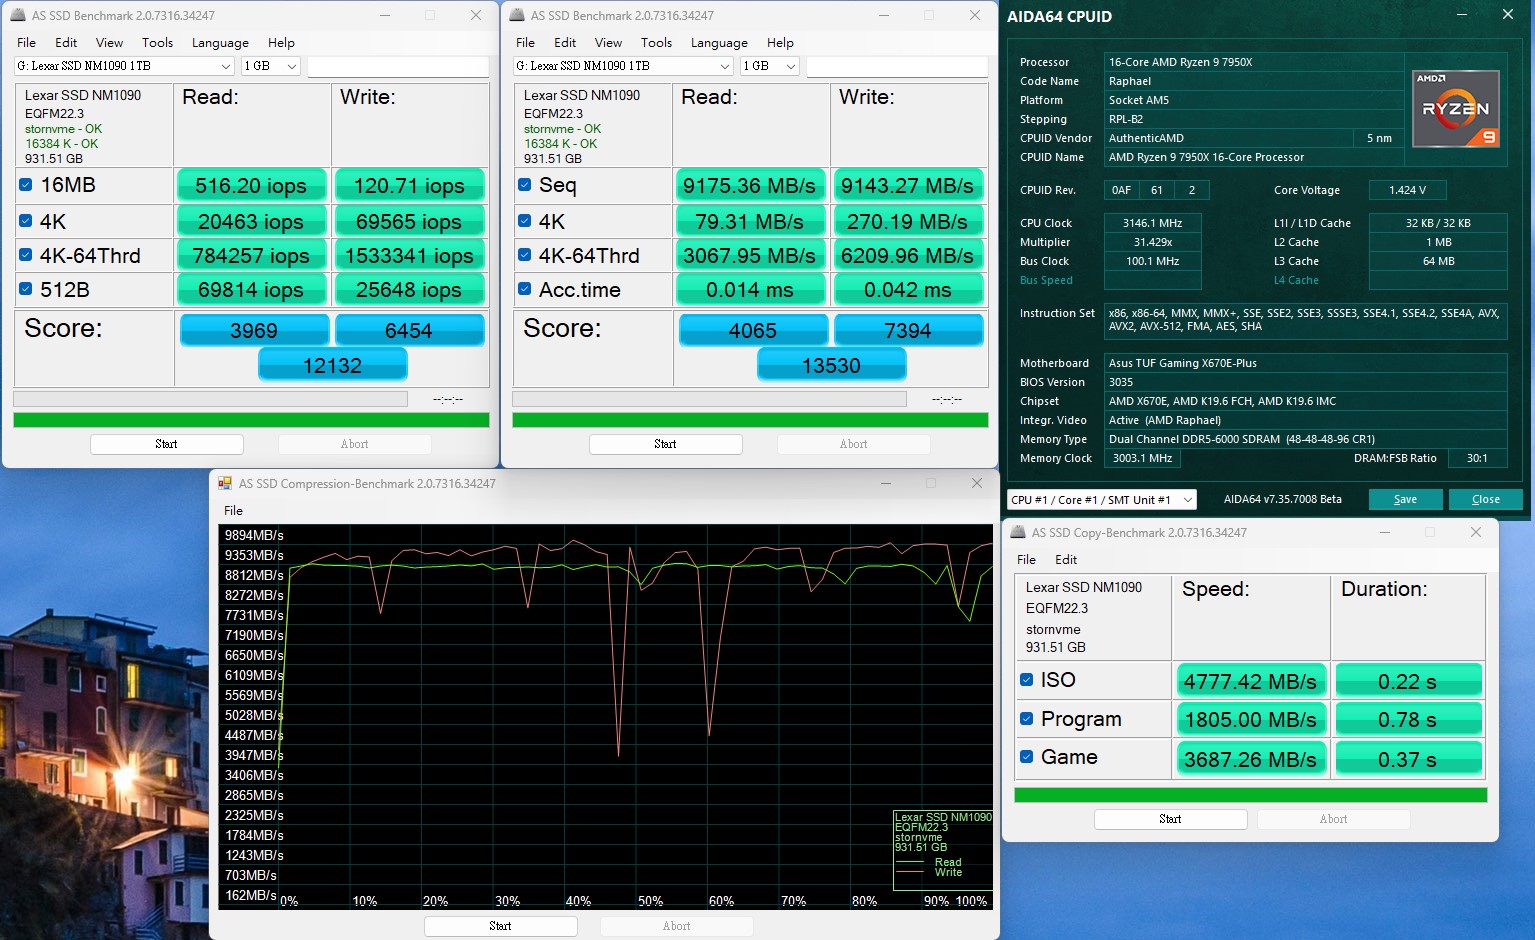Click green progress bar in middle benchmark window
1535x940 pixels.
click(x=750, y=420)
